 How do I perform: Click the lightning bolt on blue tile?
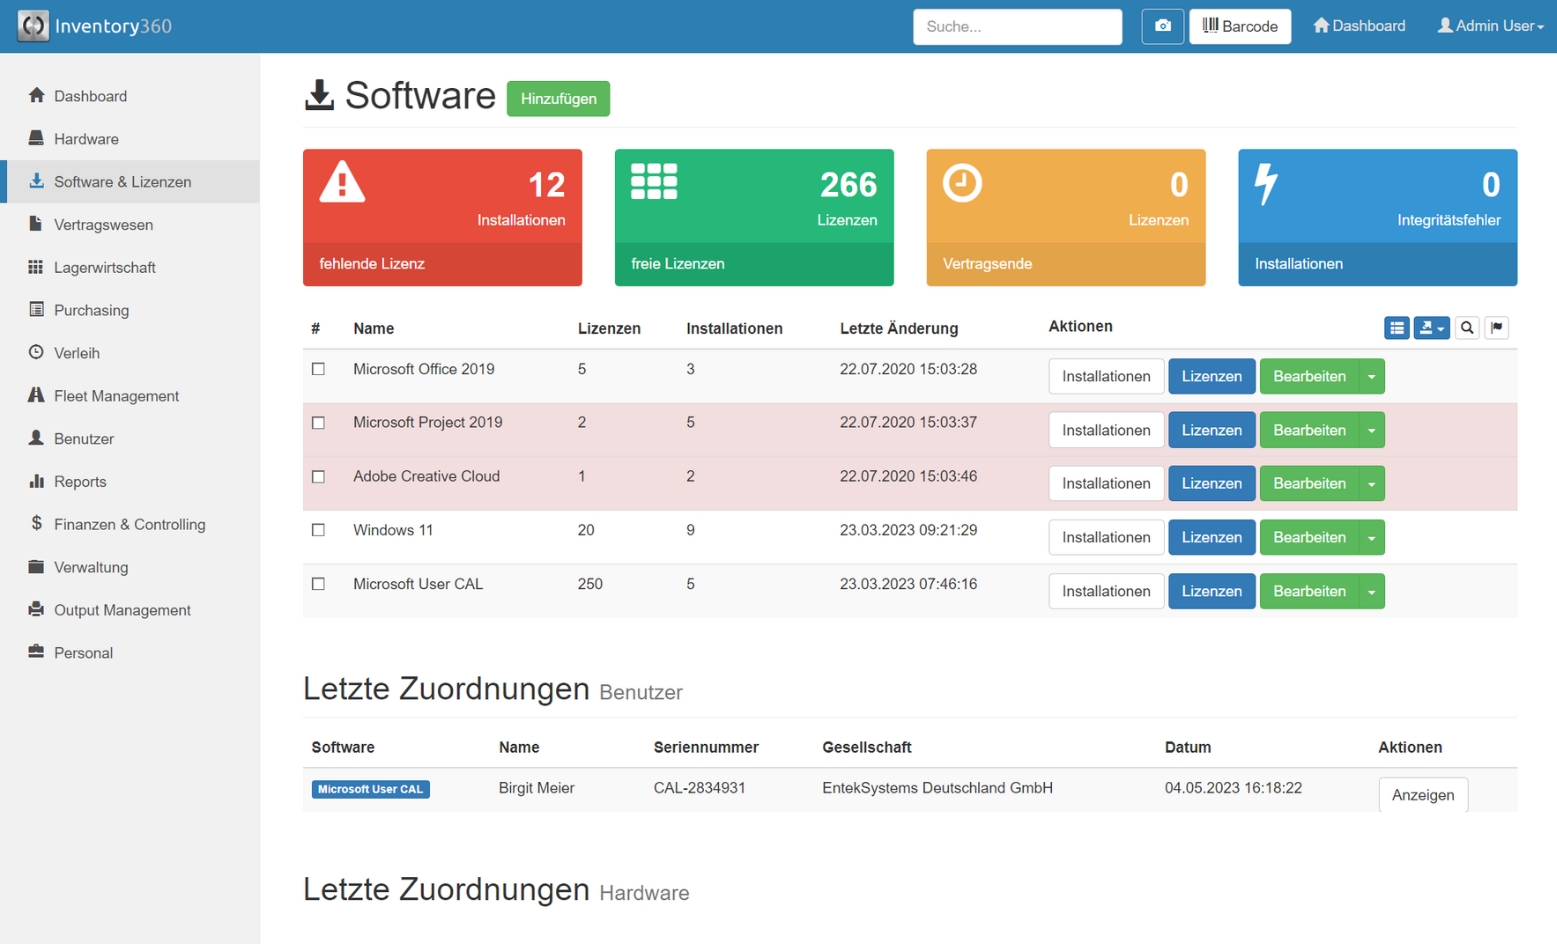[1266, 184]
